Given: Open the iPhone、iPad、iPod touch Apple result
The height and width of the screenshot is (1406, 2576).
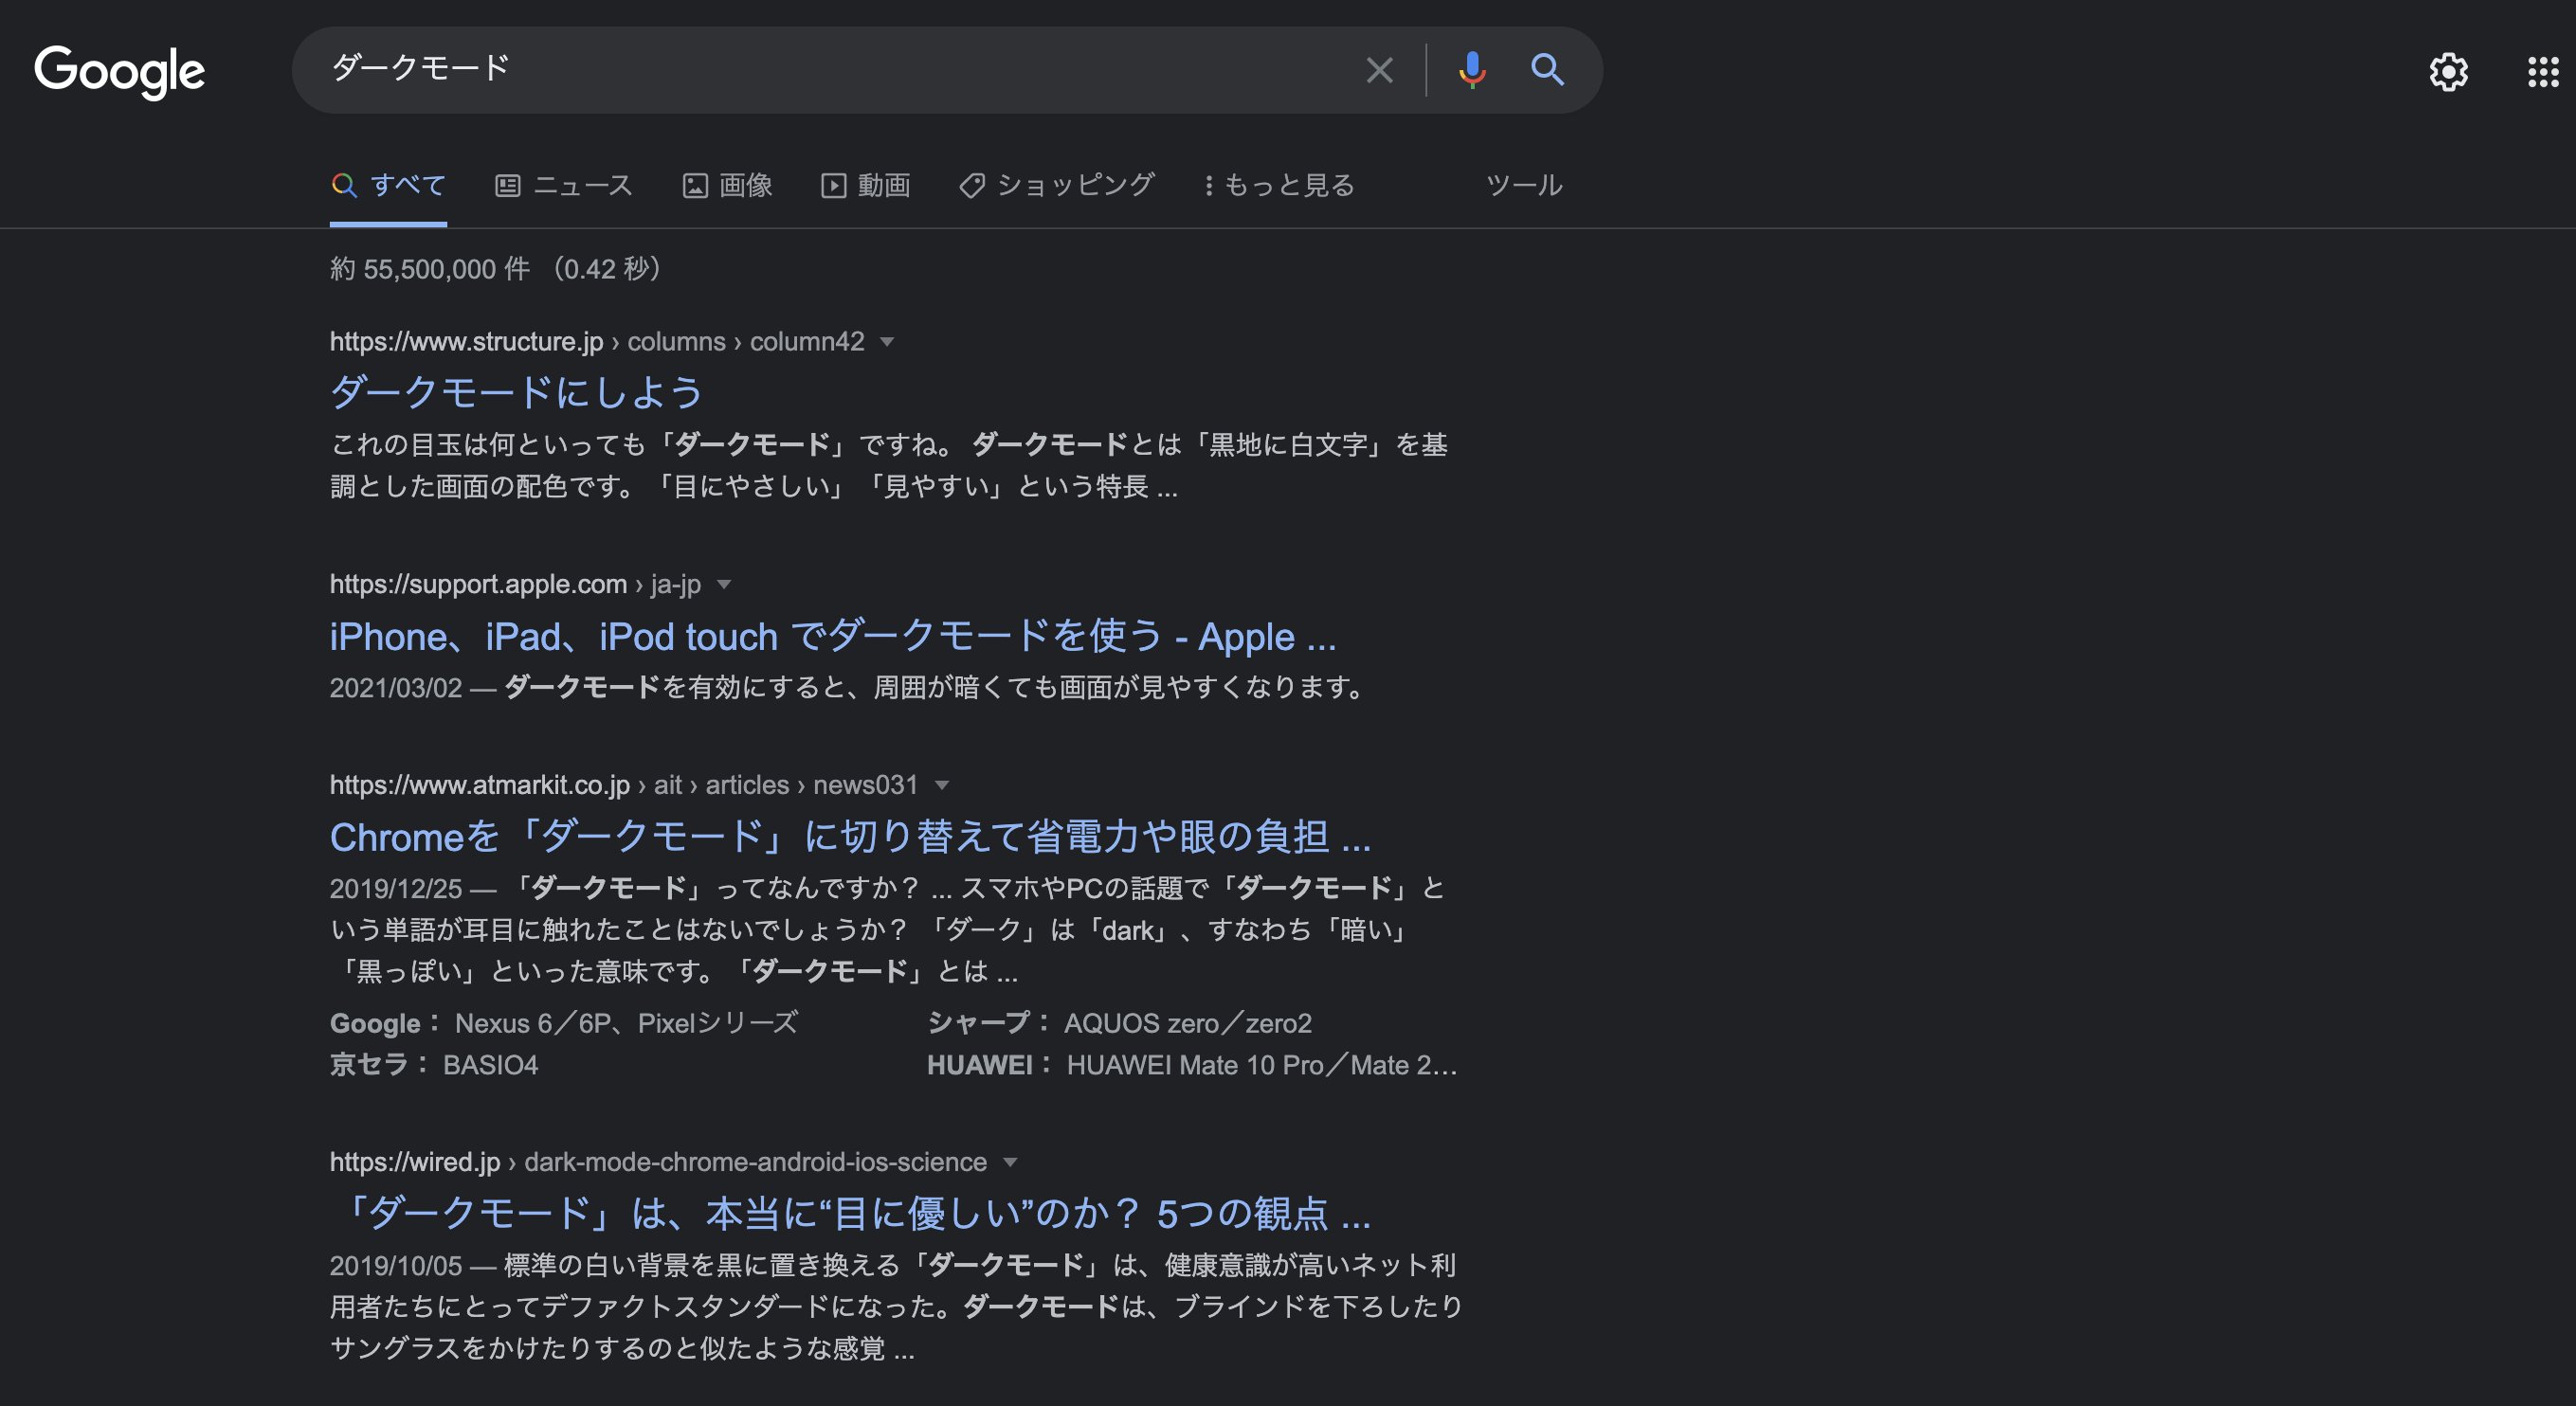Looking at the screenshot, I should pos(833,636).
